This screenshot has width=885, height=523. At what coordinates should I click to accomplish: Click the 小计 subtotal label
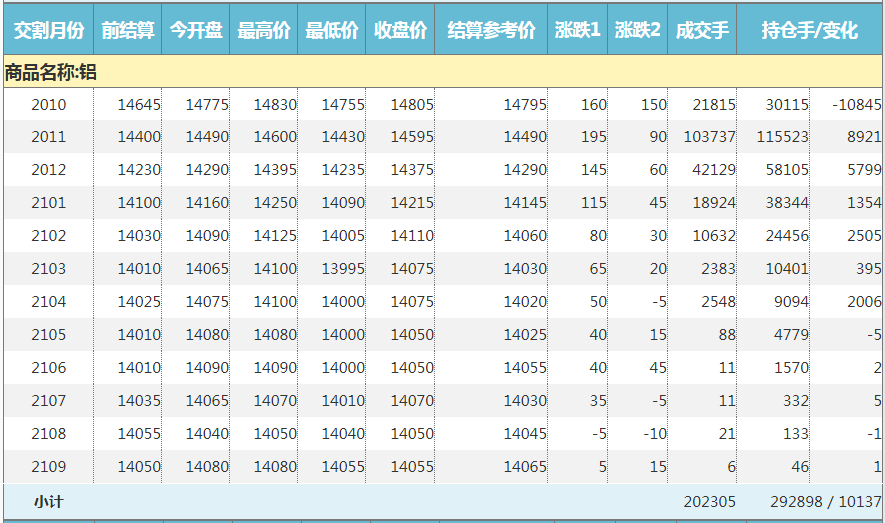click(48, 502)
